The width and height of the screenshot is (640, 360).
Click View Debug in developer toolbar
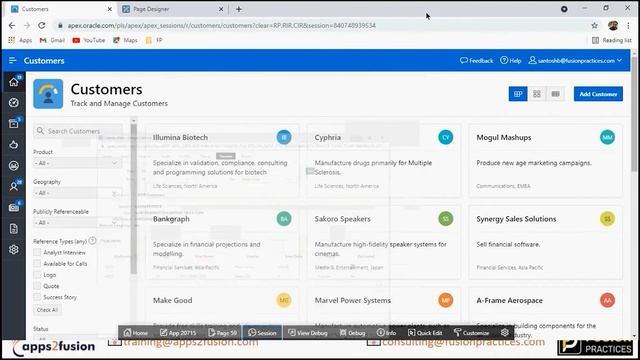(308, 333)
